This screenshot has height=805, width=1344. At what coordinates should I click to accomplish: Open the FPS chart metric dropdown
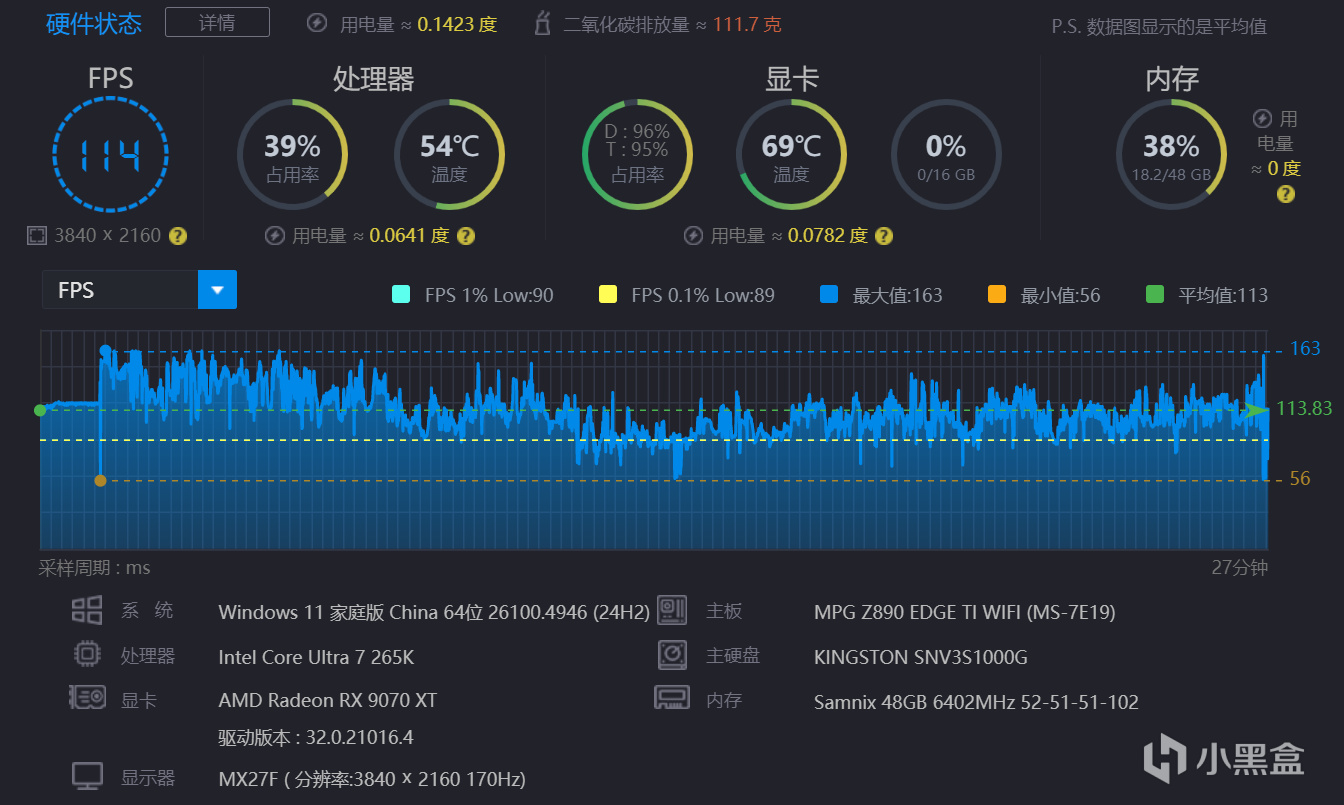(217, 290)
